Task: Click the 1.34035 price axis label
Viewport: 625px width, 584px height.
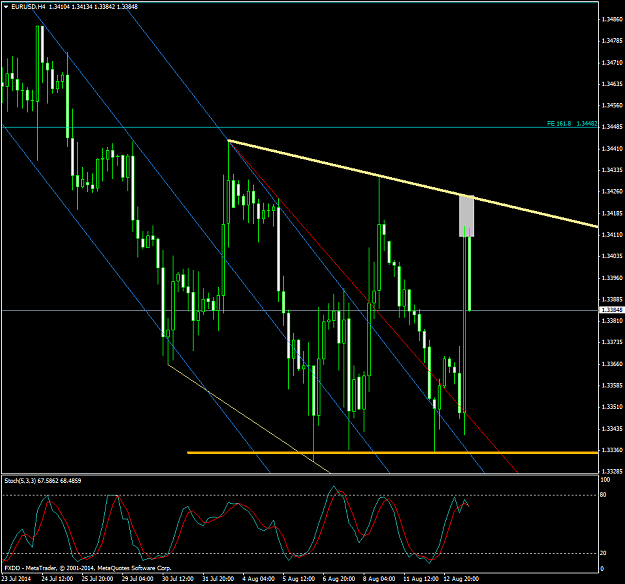Action: tap(612, 256)
